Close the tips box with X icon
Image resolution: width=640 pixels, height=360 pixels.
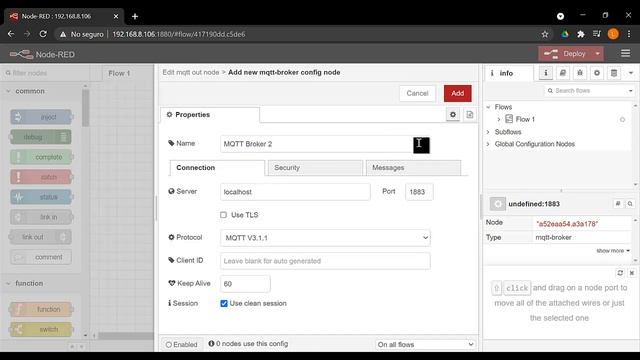(x=632, y=273)
